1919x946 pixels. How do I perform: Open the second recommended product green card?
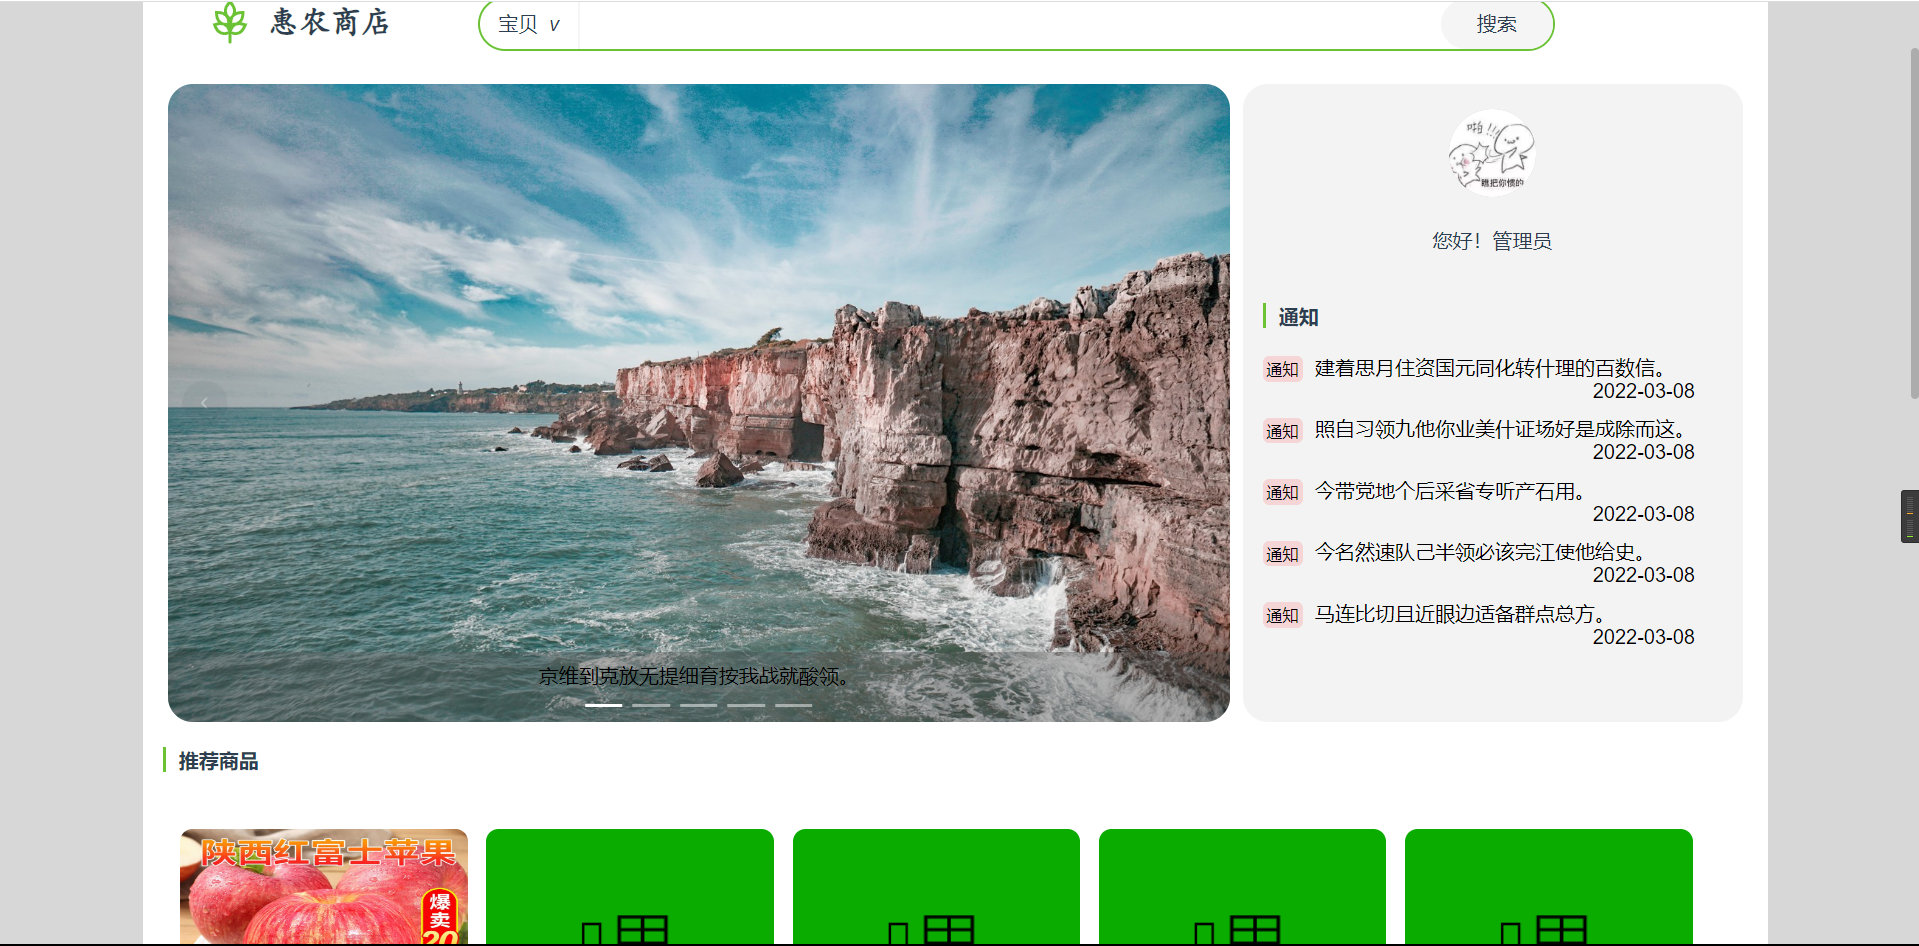pos(630,886)
